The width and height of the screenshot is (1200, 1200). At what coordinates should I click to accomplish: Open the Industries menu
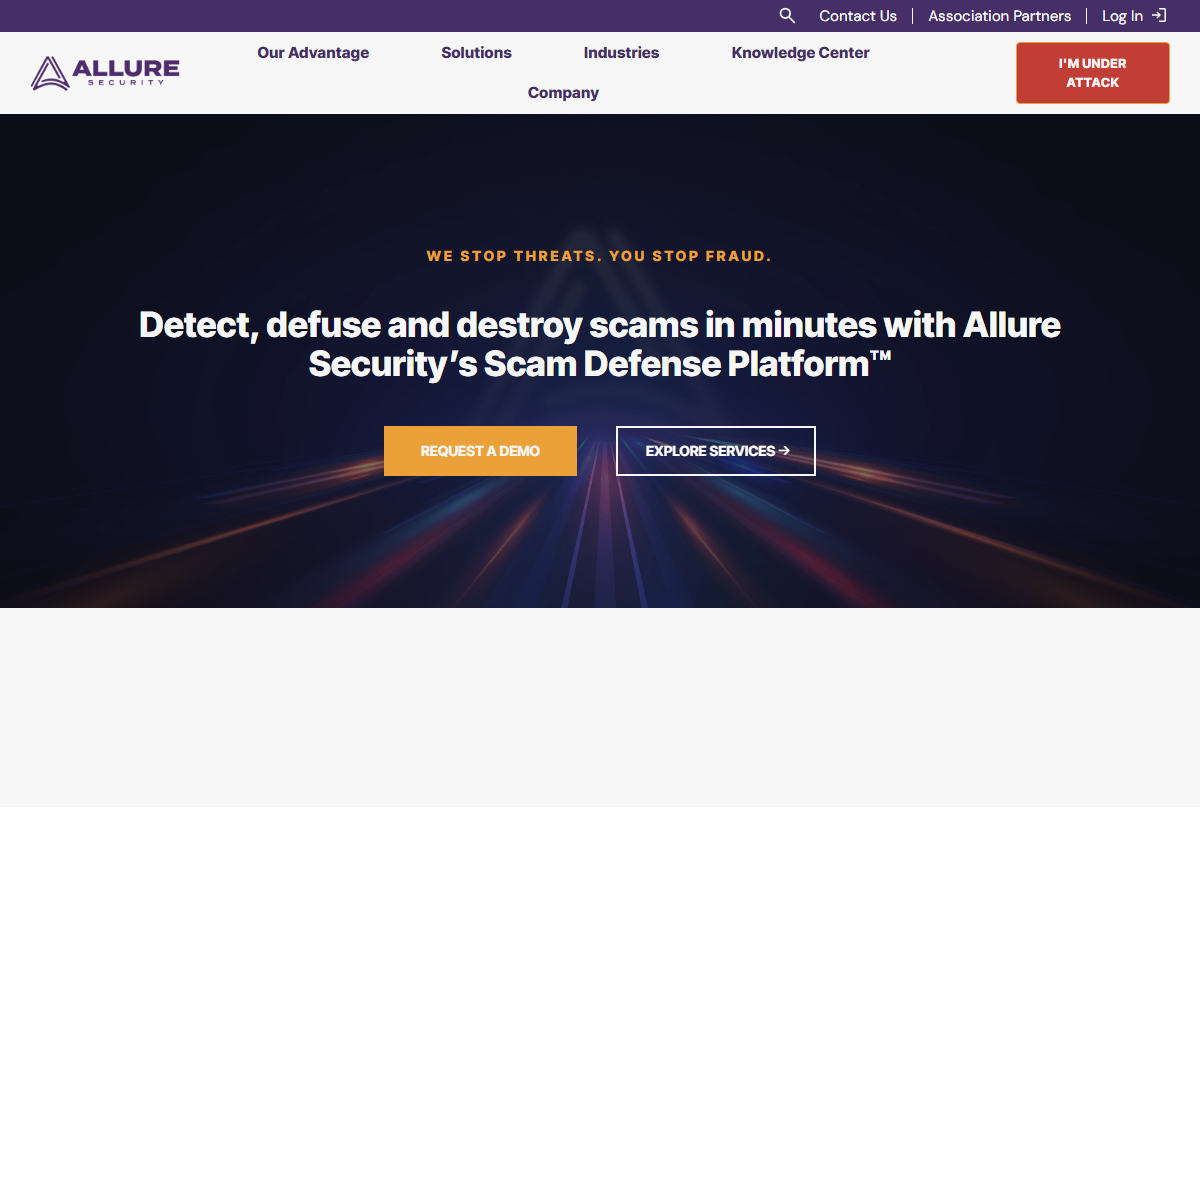tap(621, 53)
